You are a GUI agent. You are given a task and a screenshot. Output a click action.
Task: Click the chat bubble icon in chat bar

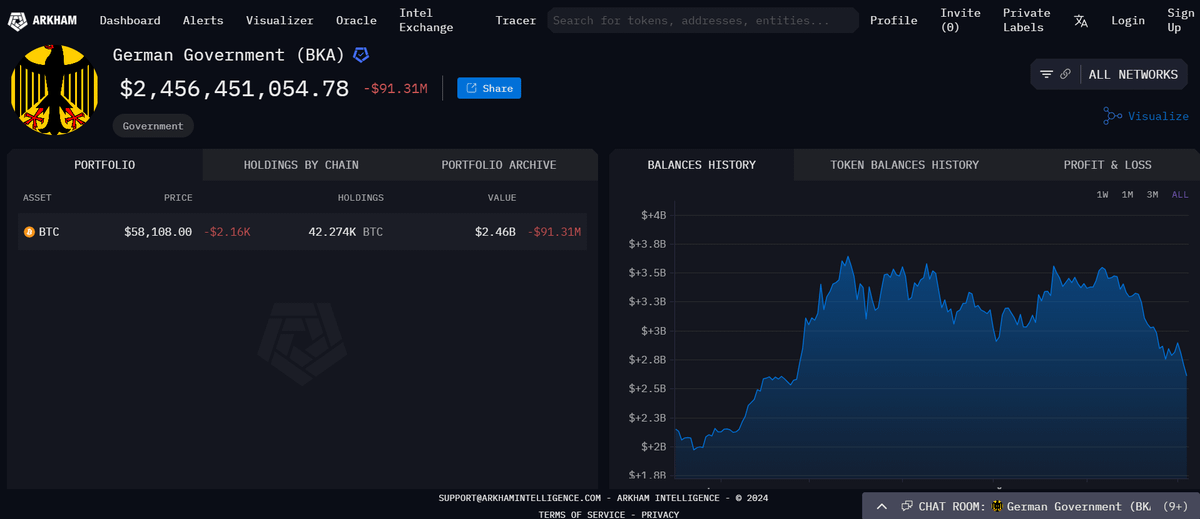tap(906, 506)
